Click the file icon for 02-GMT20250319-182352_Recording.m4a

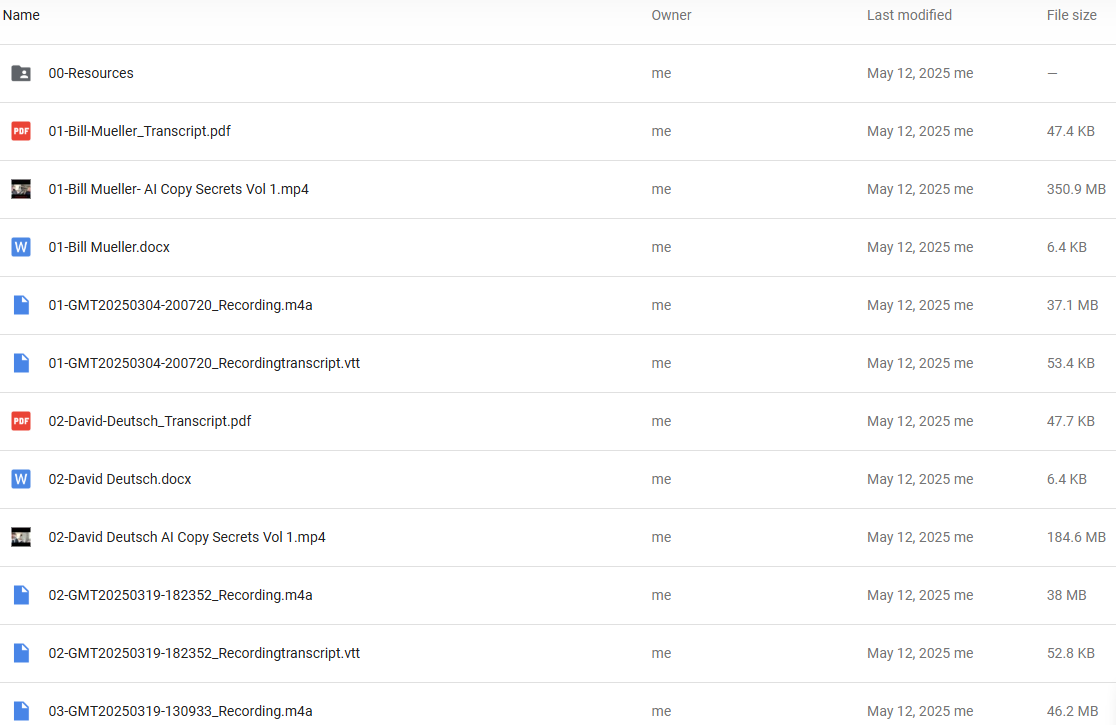(21, 595)
